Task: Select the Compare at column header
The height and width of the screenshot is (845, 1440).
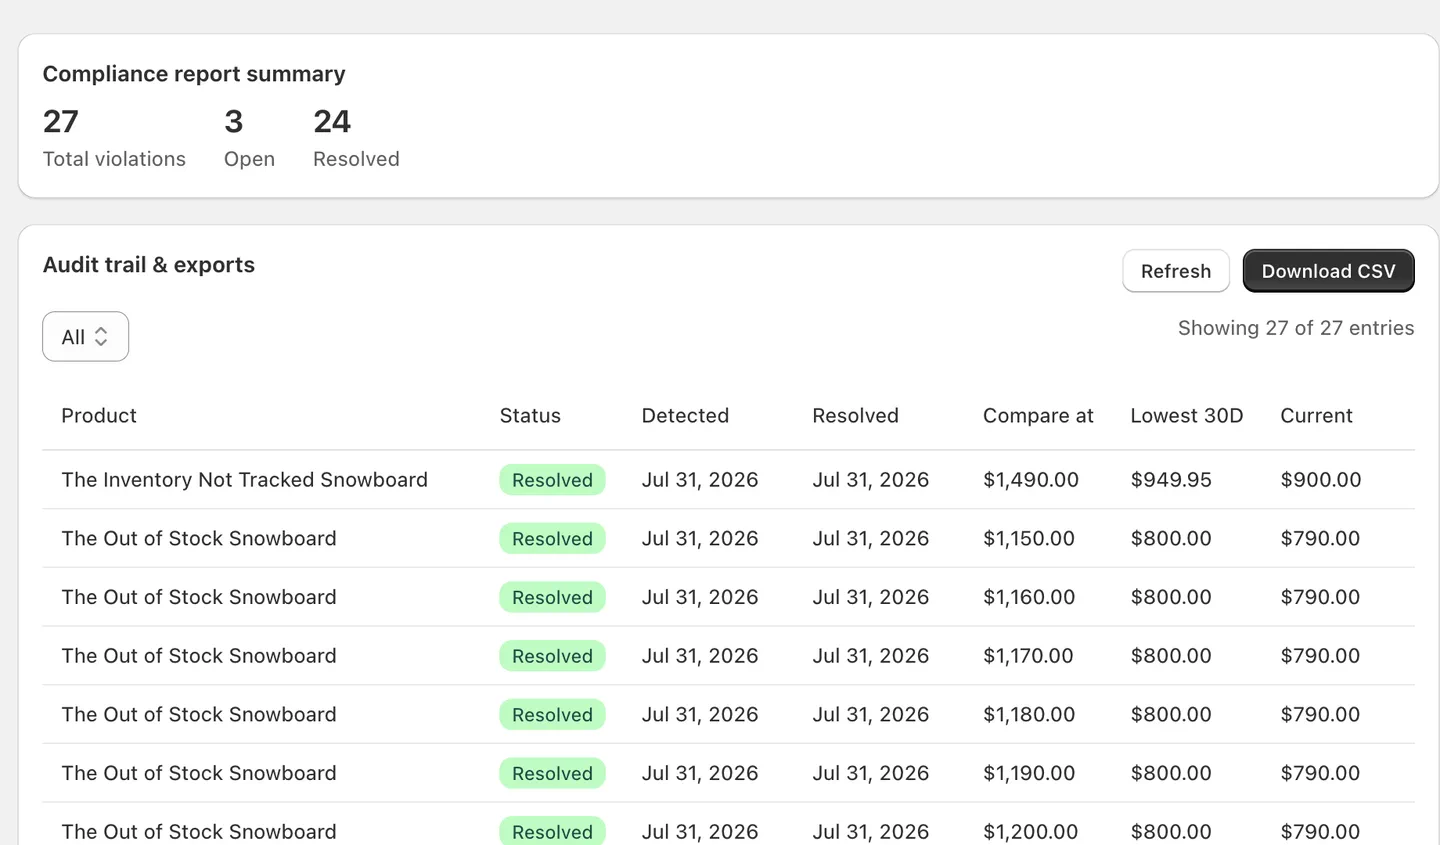Action: click(x=1038, y=416)
